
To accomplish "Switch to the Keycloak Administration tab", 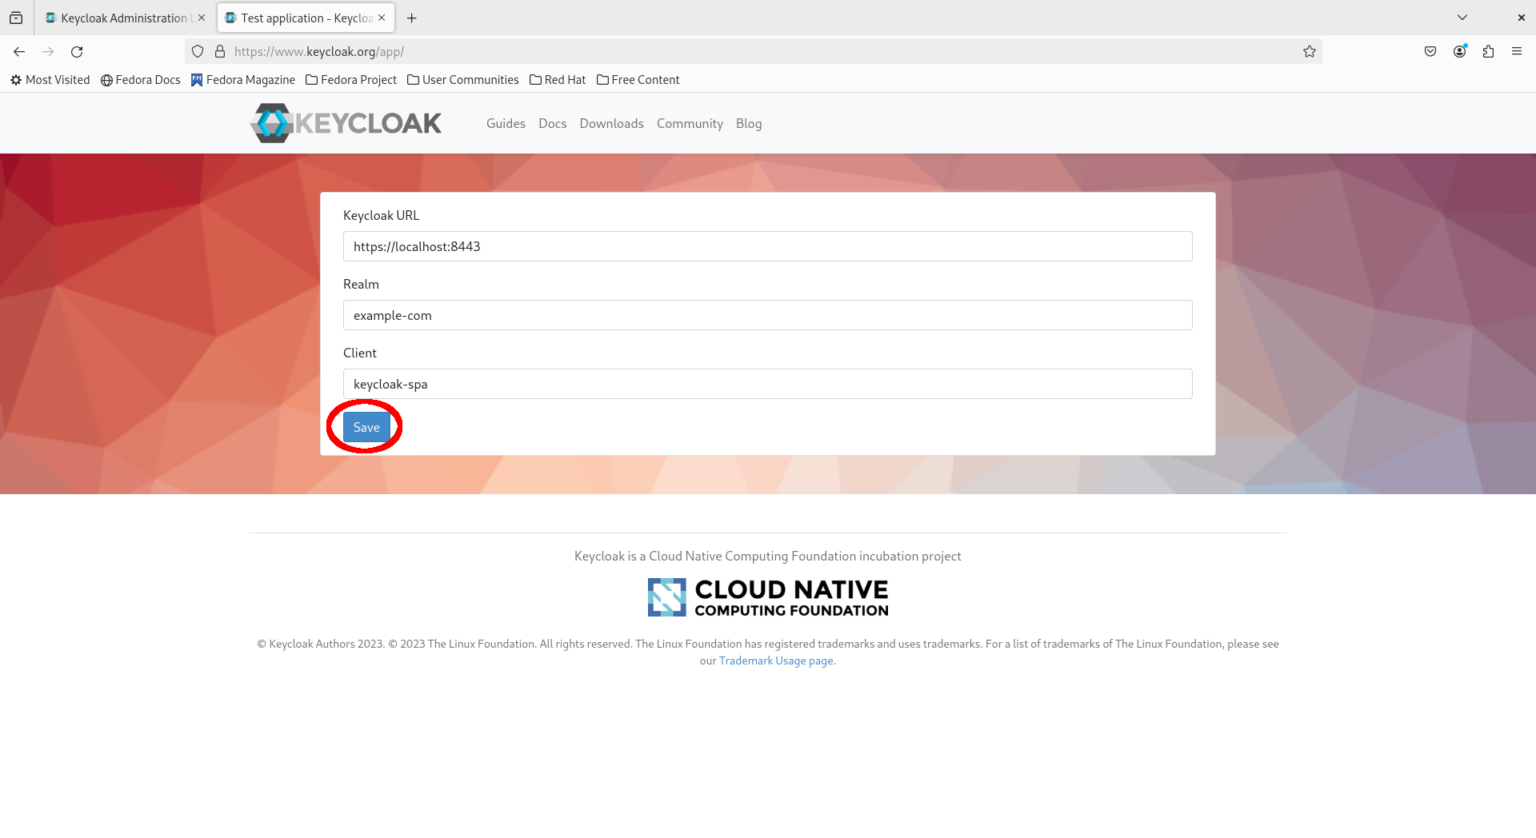I will point(120,17).
